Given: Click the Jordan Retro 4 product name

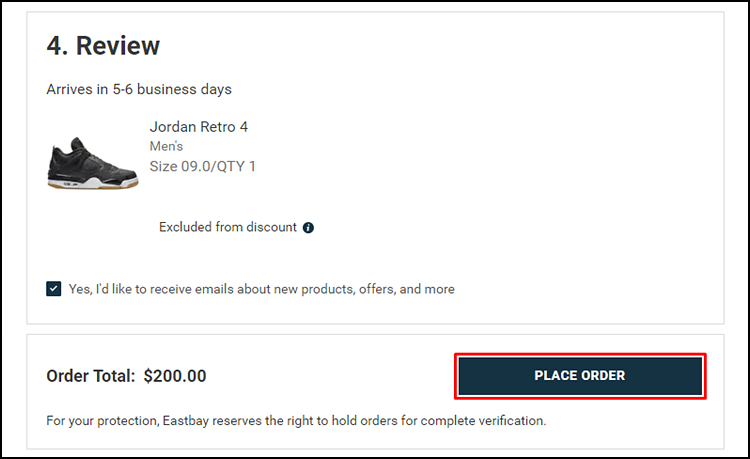Looking at the screenshot, I should pyautogui.click(x=199, y=127).
